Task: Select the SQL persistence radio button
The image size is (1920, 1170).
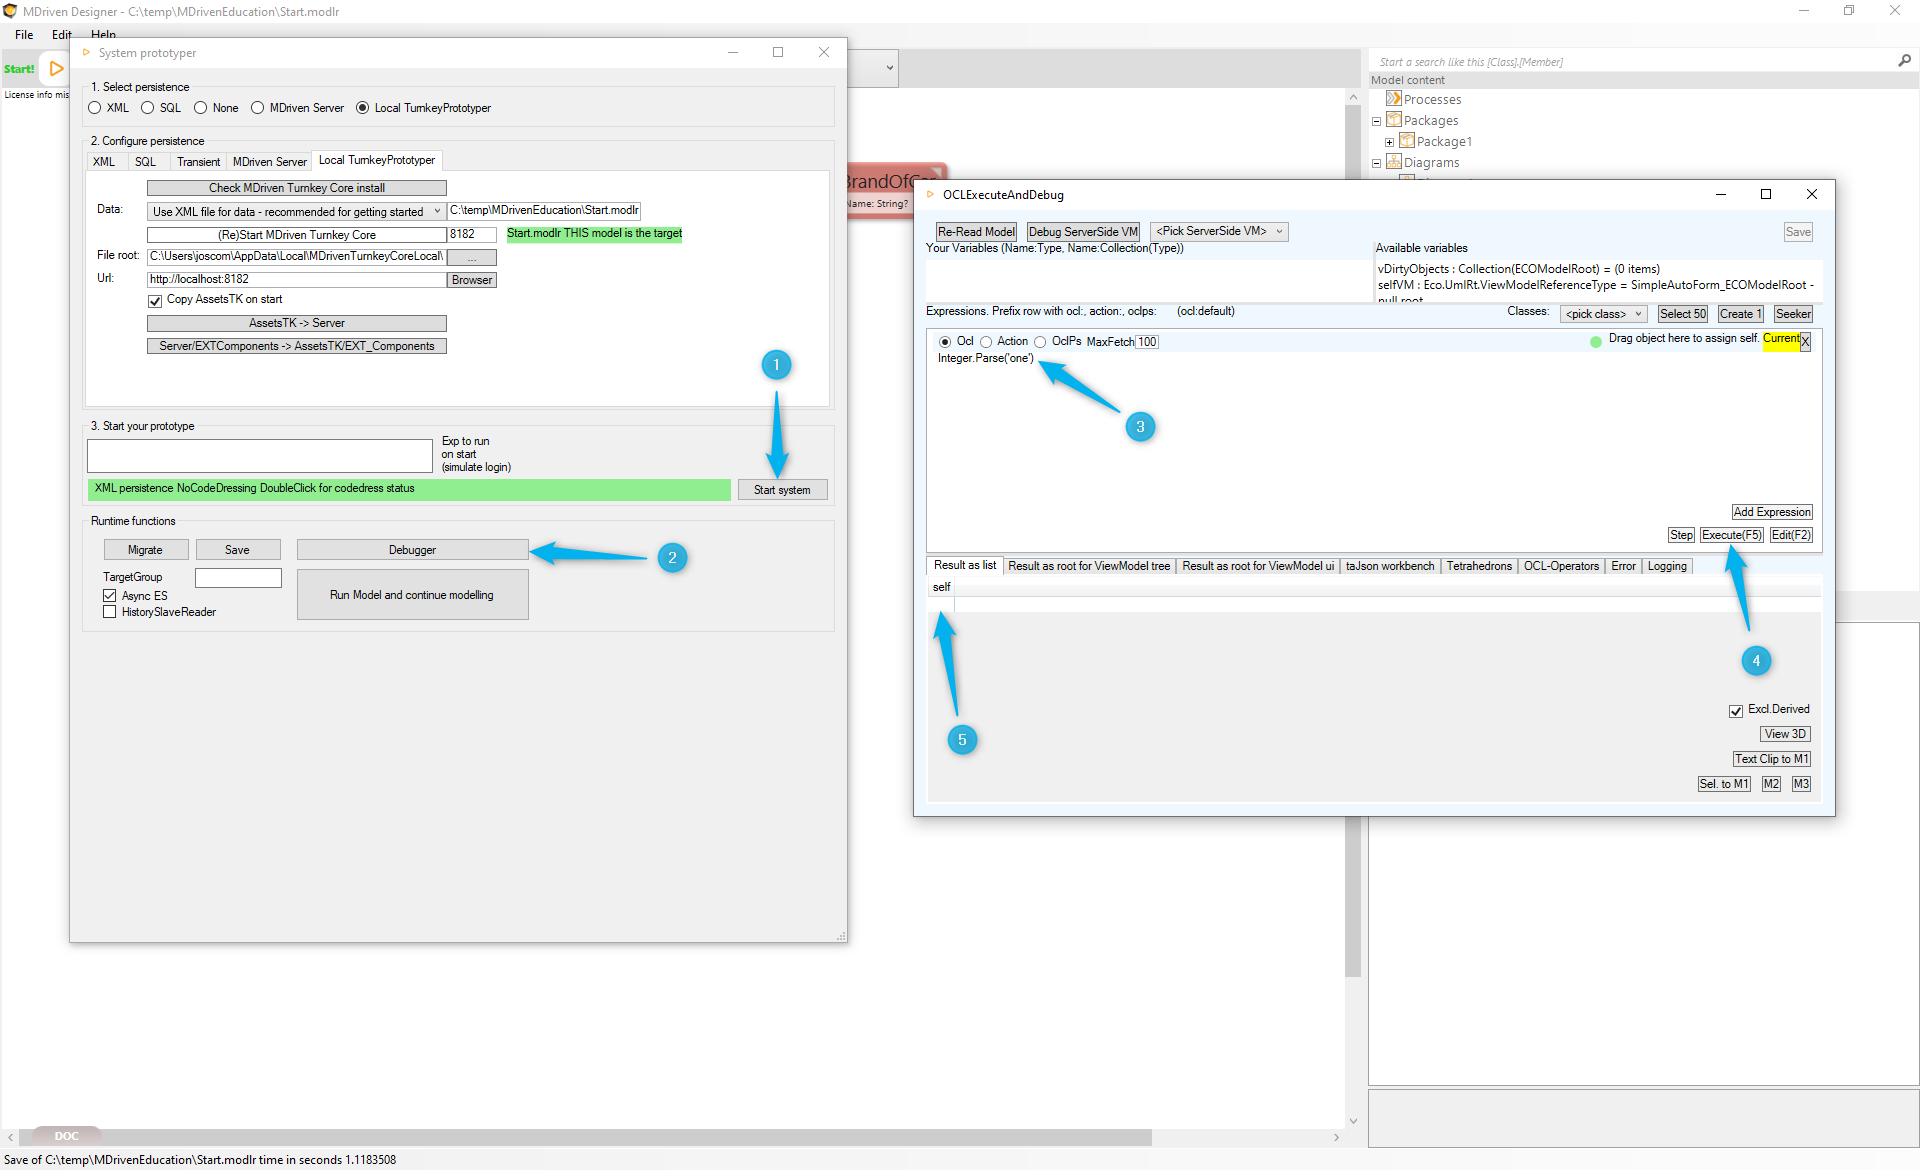Action: (148, 108)
